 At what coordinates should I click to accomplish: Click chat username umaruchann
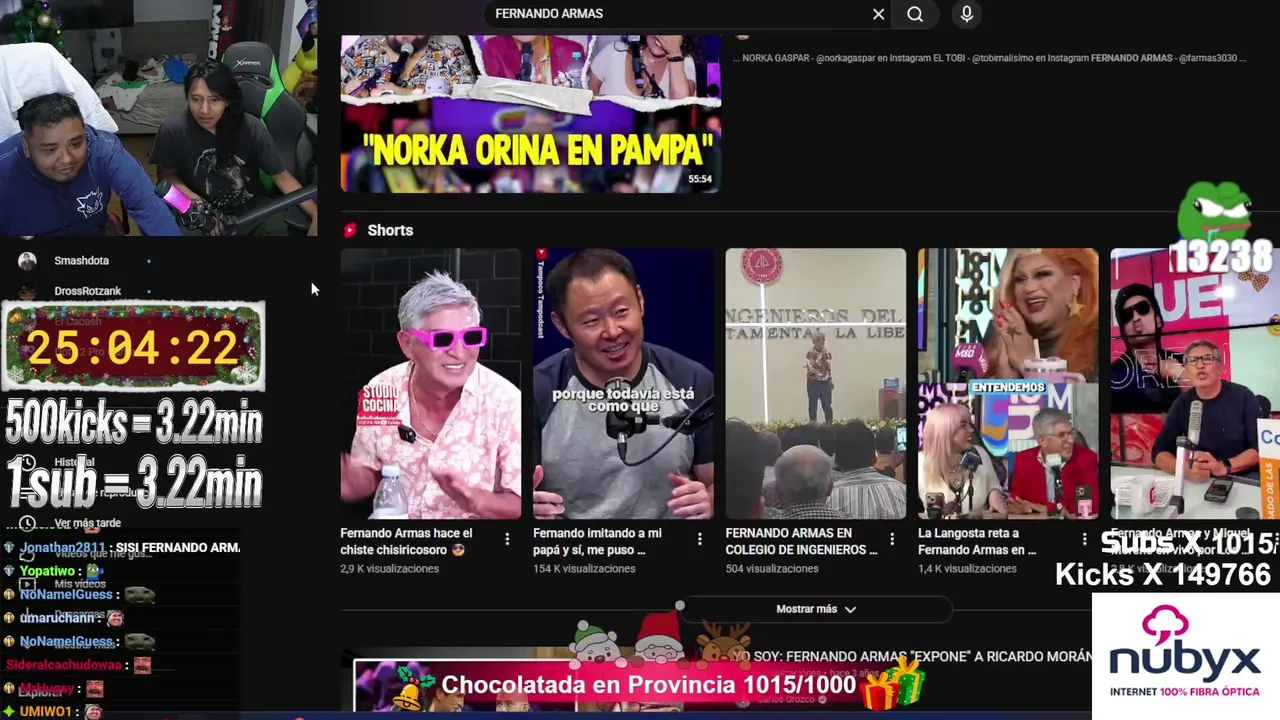pyautogui.click(x=57, y=618)
